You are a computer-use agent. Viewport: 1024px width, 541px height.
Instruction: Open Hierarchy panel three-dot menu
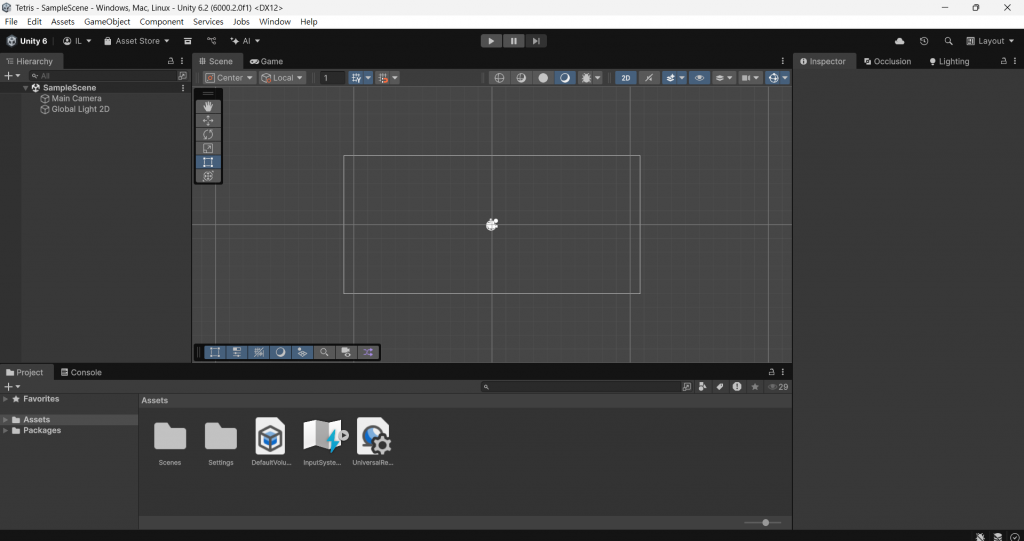click(182, 61)
